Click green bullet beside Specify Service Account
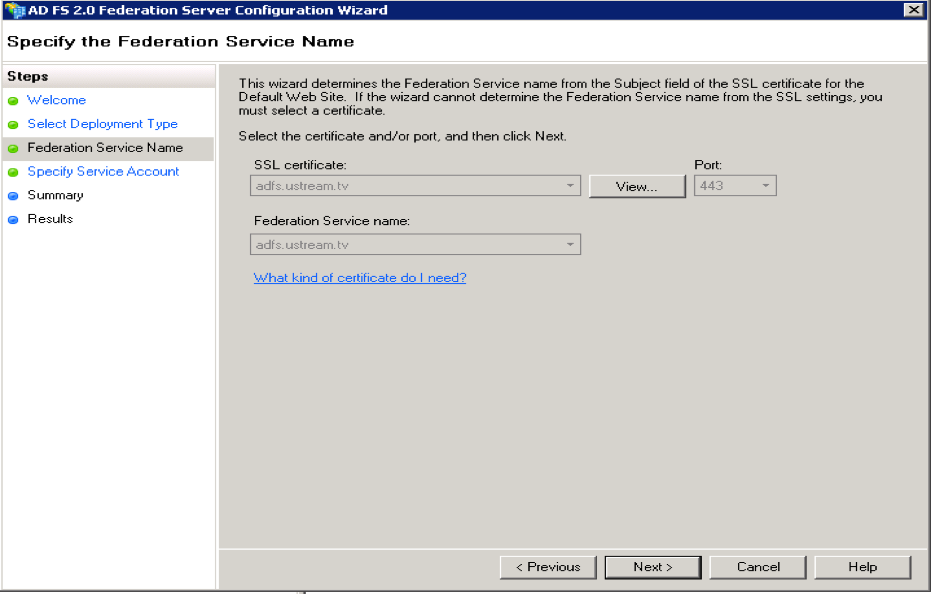 [13, 172]
